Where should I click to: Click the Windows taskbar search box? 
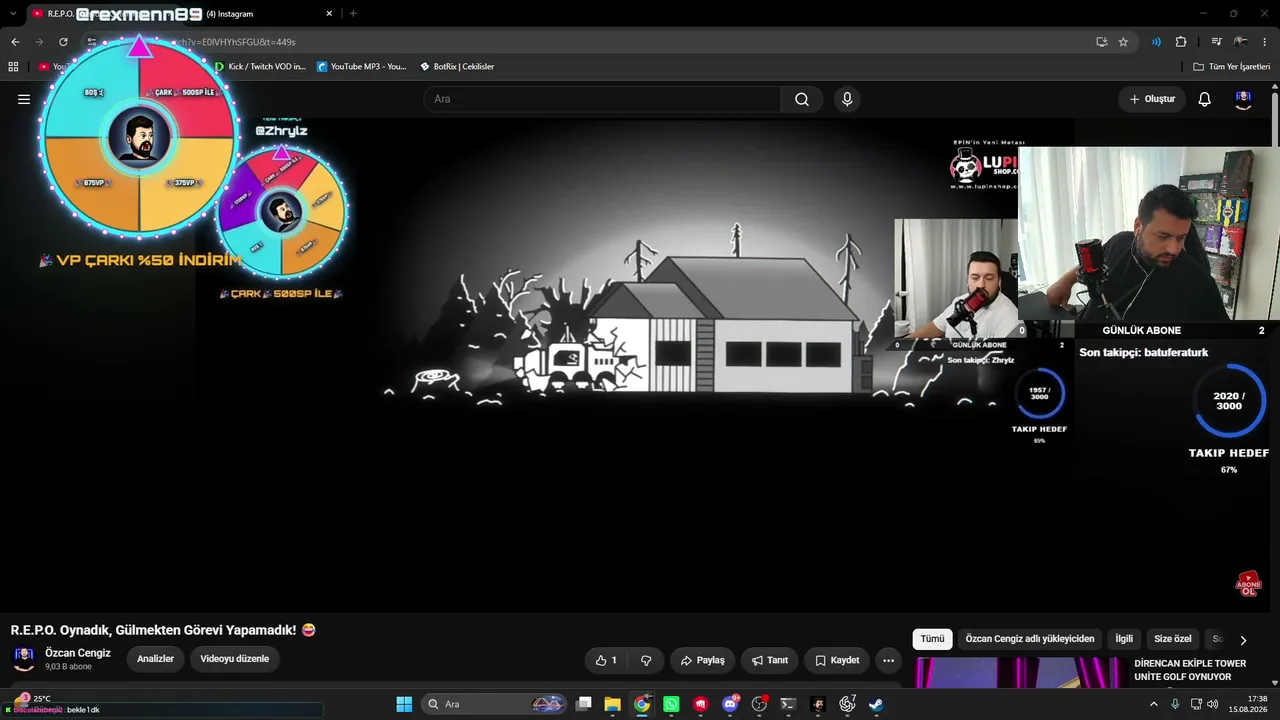click(494, 704)
